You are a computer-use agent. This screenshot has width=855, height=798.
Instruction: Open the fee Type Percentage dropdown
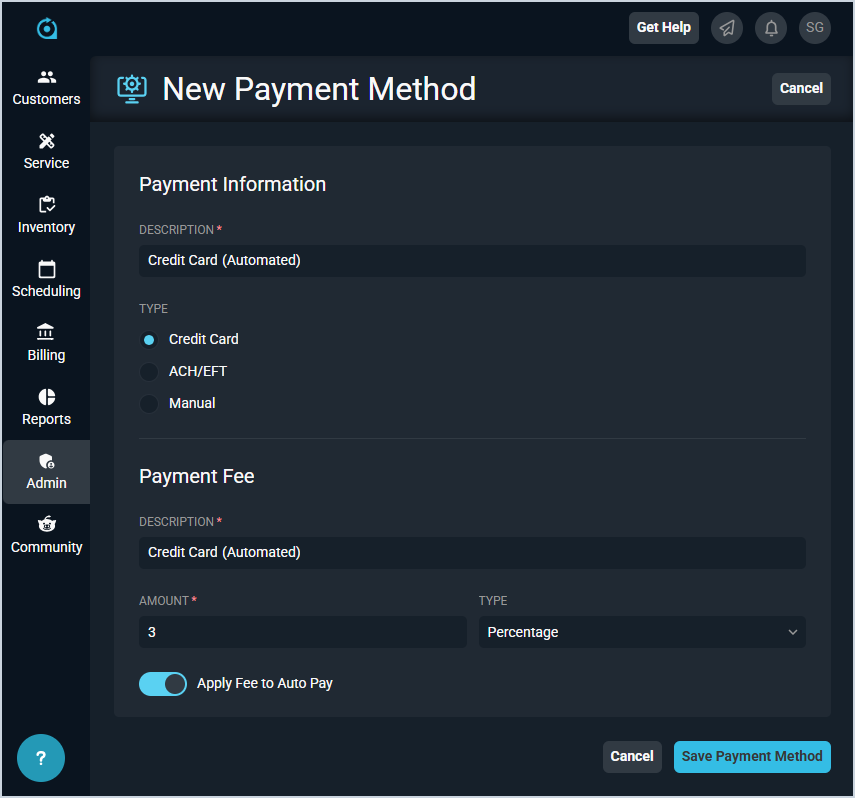point(642,632)
